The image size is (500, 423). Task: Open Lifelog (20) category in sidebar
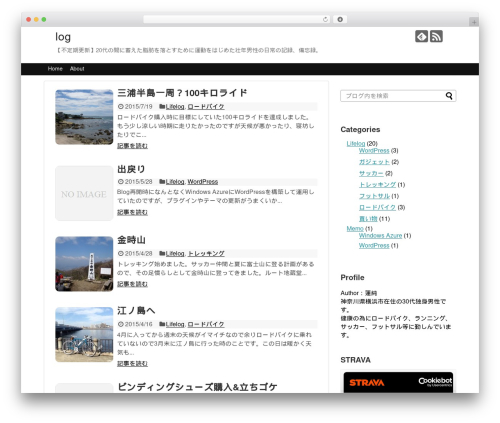coord(356,144)
